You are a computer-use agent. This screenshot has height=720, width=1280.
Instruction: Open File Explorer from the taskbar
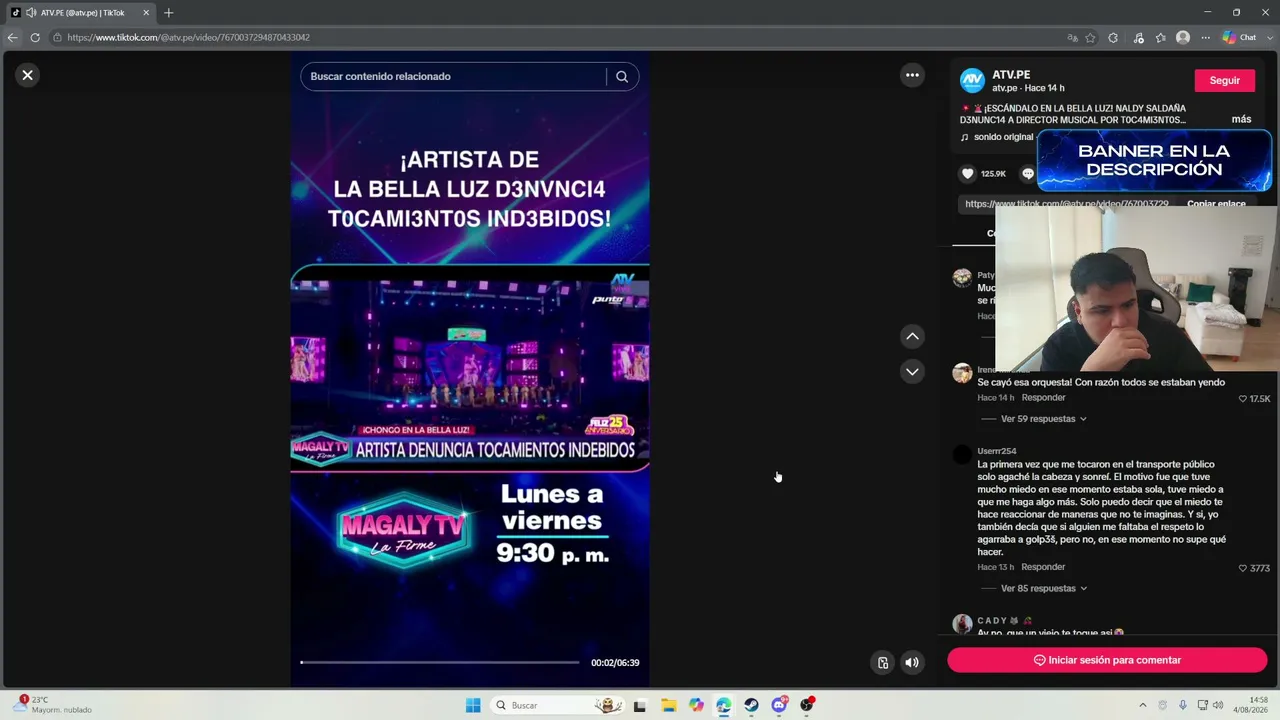coord(668,705)
